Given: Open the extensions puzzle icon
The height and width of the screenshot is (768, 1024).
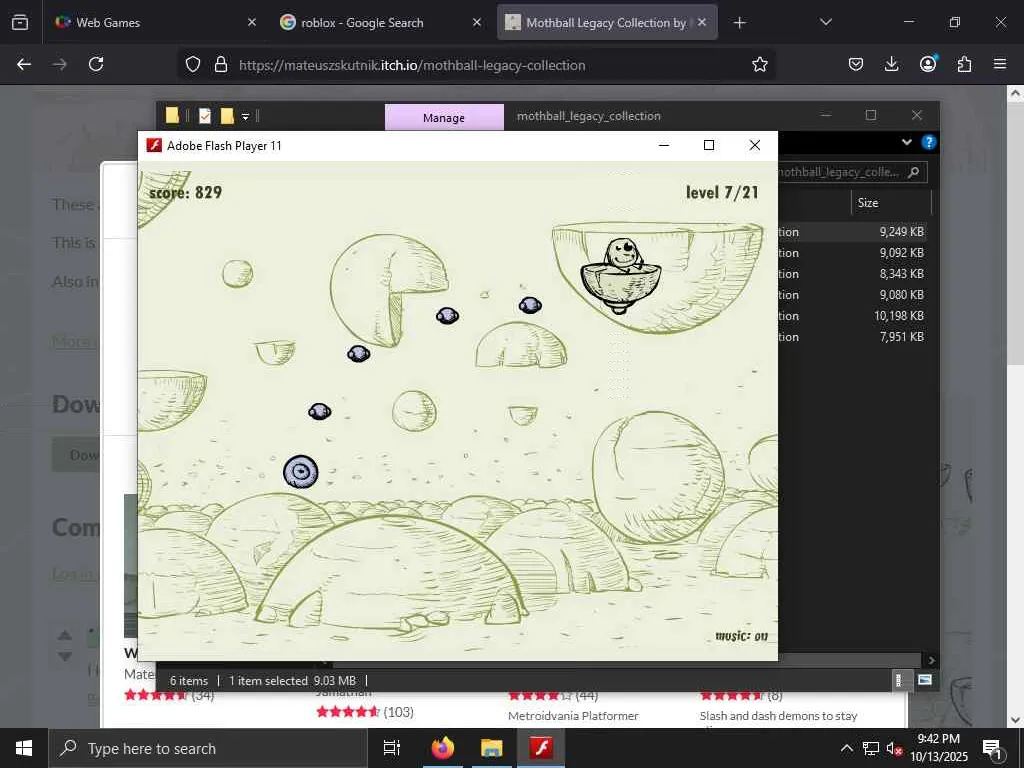Looking at the screenshot, I should (964, 64).
